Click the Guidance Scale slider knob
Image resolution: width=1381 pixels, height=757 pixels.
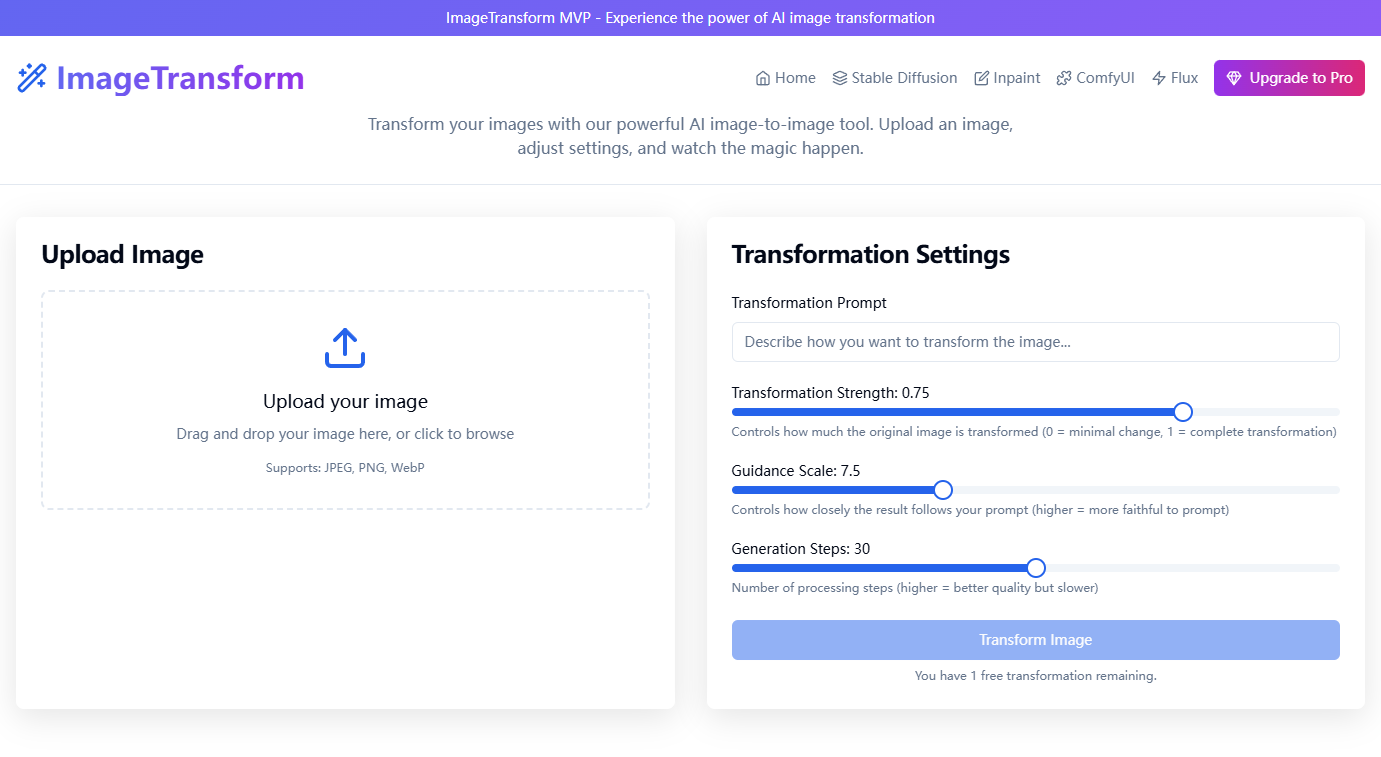tap(941, 489)
